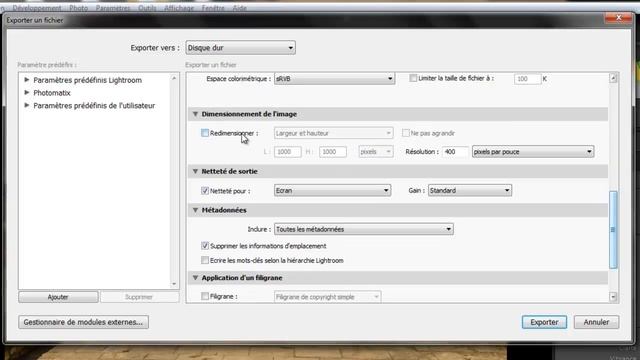Click the Annuler button
The image size is (640, 360).
[596, 322]
